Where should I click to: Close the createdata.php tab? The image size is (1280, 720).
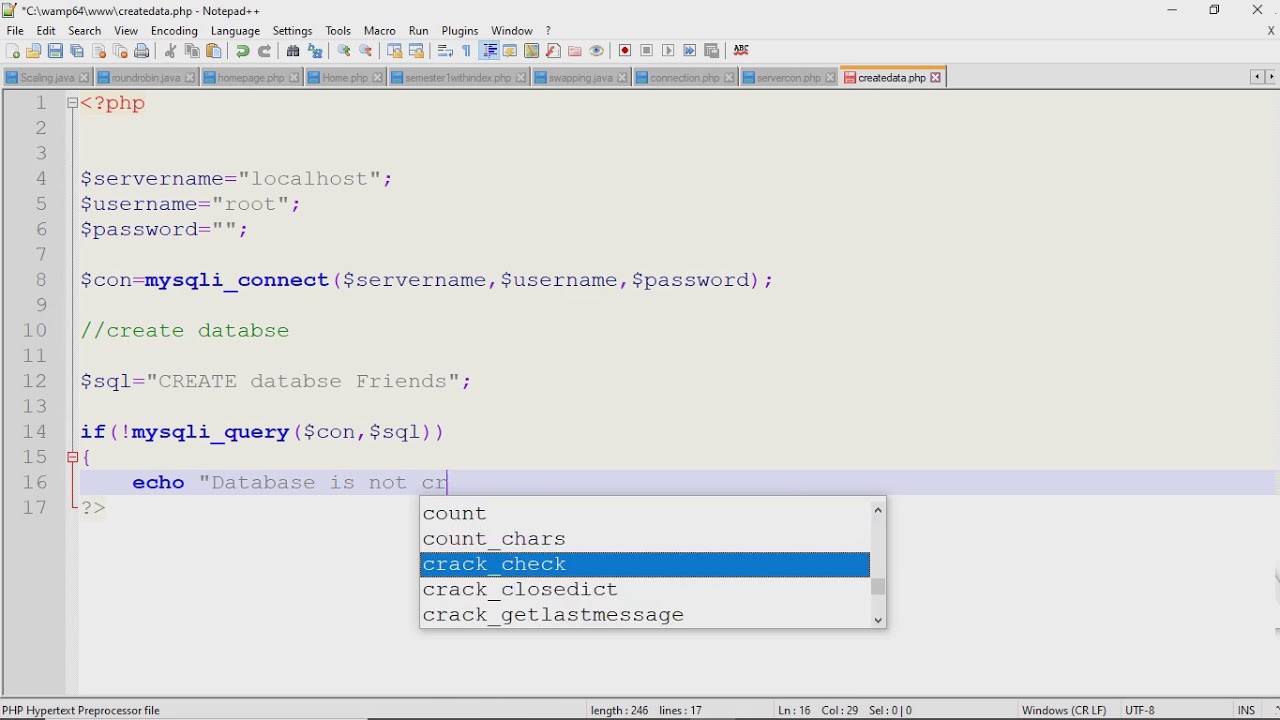[x=936, y=78]
